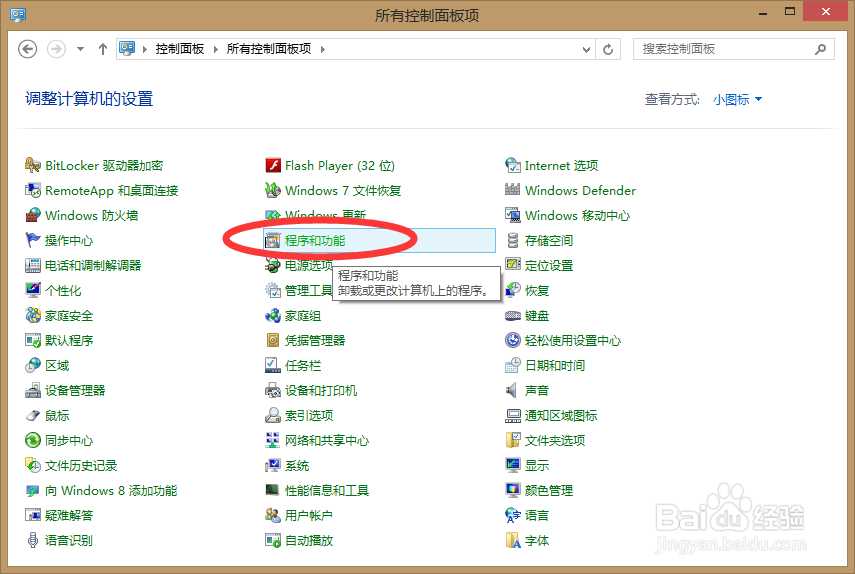
Task: Open the 声音 speaker icon
Action: pyautogui.click(x=513, y=390)
